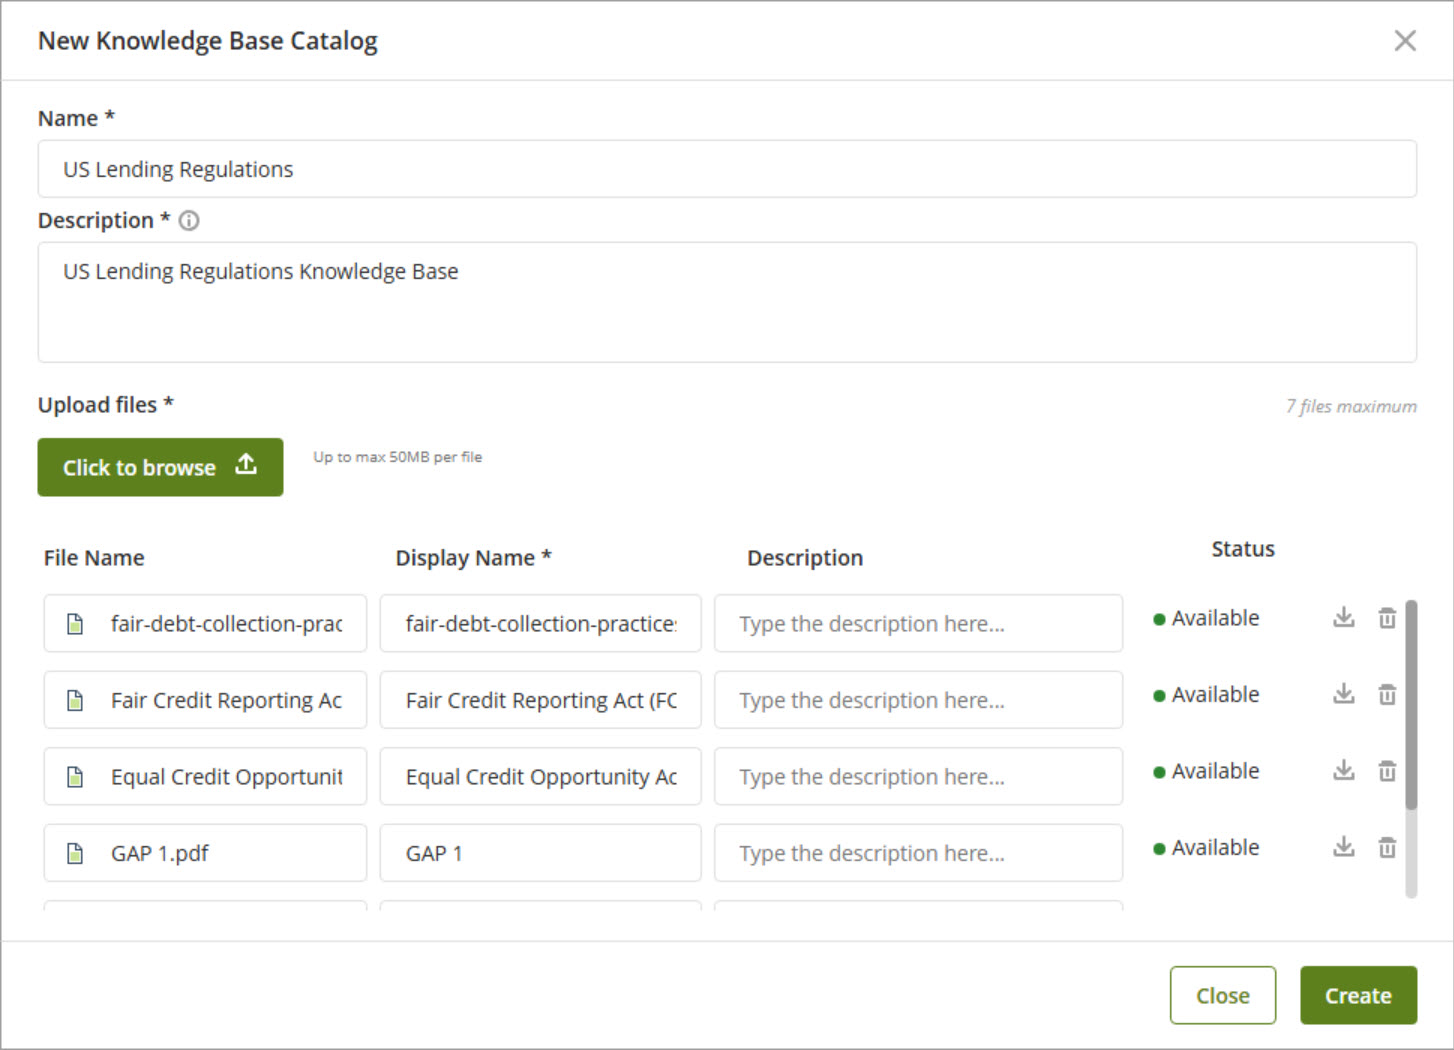Delete the Fair Credit Reporting Act file
Screen dimensions: 1454x1050
click(x=1387, y=694)
